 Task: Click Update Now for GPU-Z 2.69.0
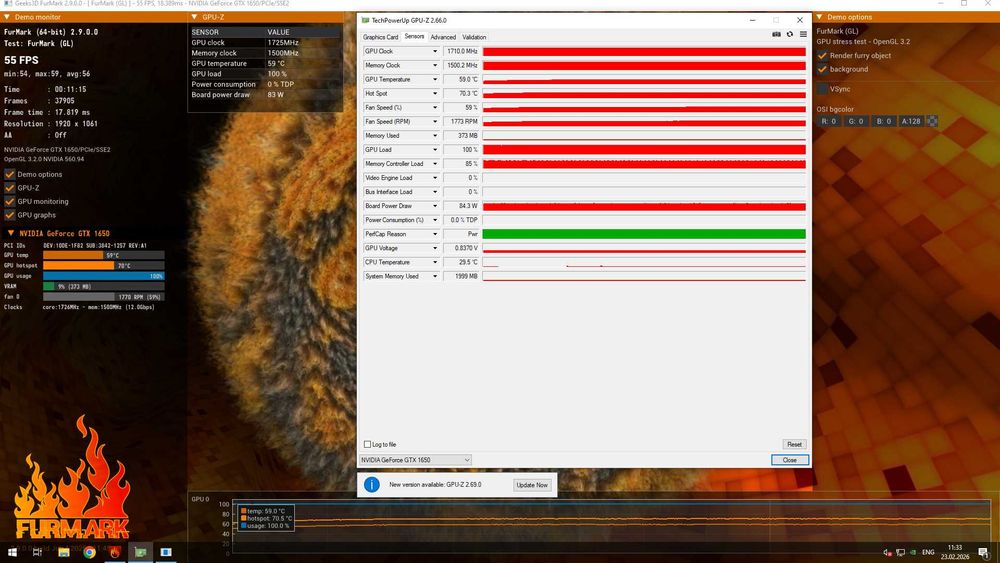[532, 485]
